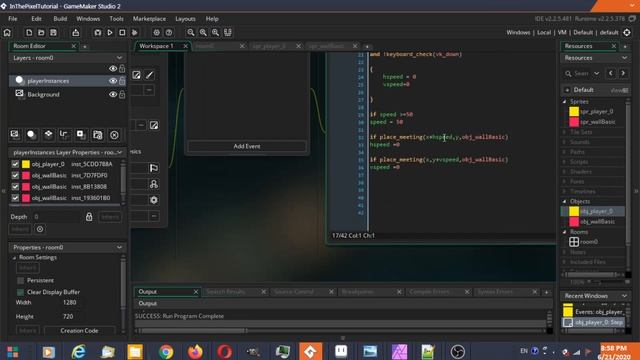This screenshot has width=640, height=360.
Task: Select the Output tab
Action: [x=148, y=292]
